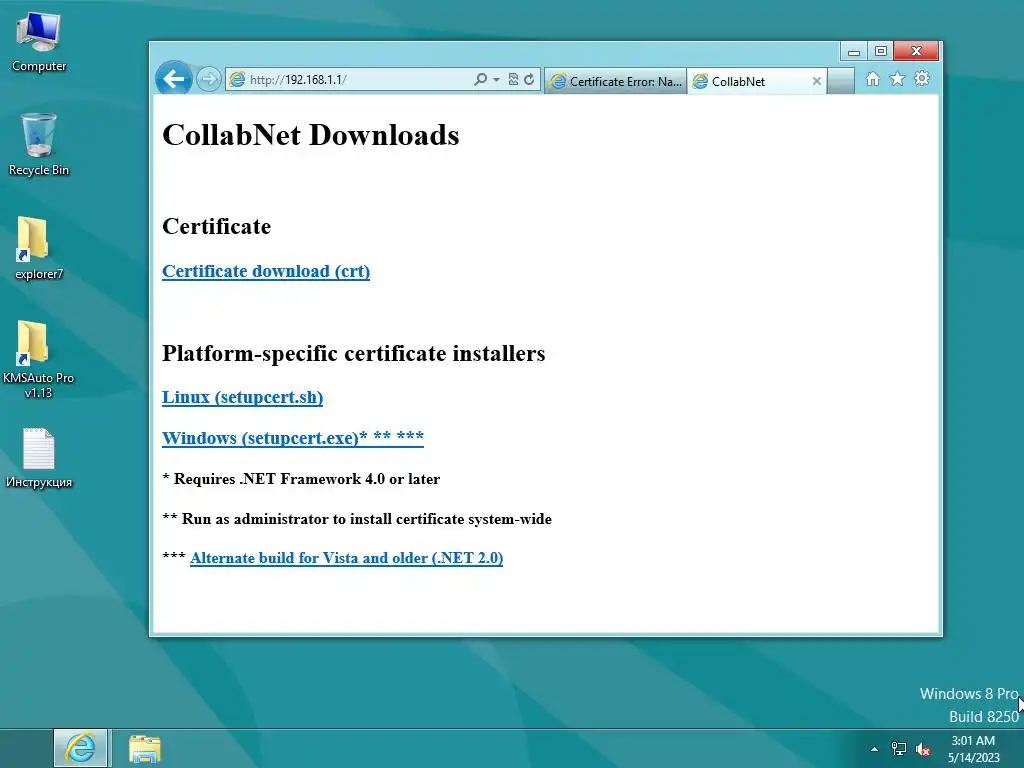
Task: Expand the address bar autocomplete dropdown arrow
Action: pos(496,80)
